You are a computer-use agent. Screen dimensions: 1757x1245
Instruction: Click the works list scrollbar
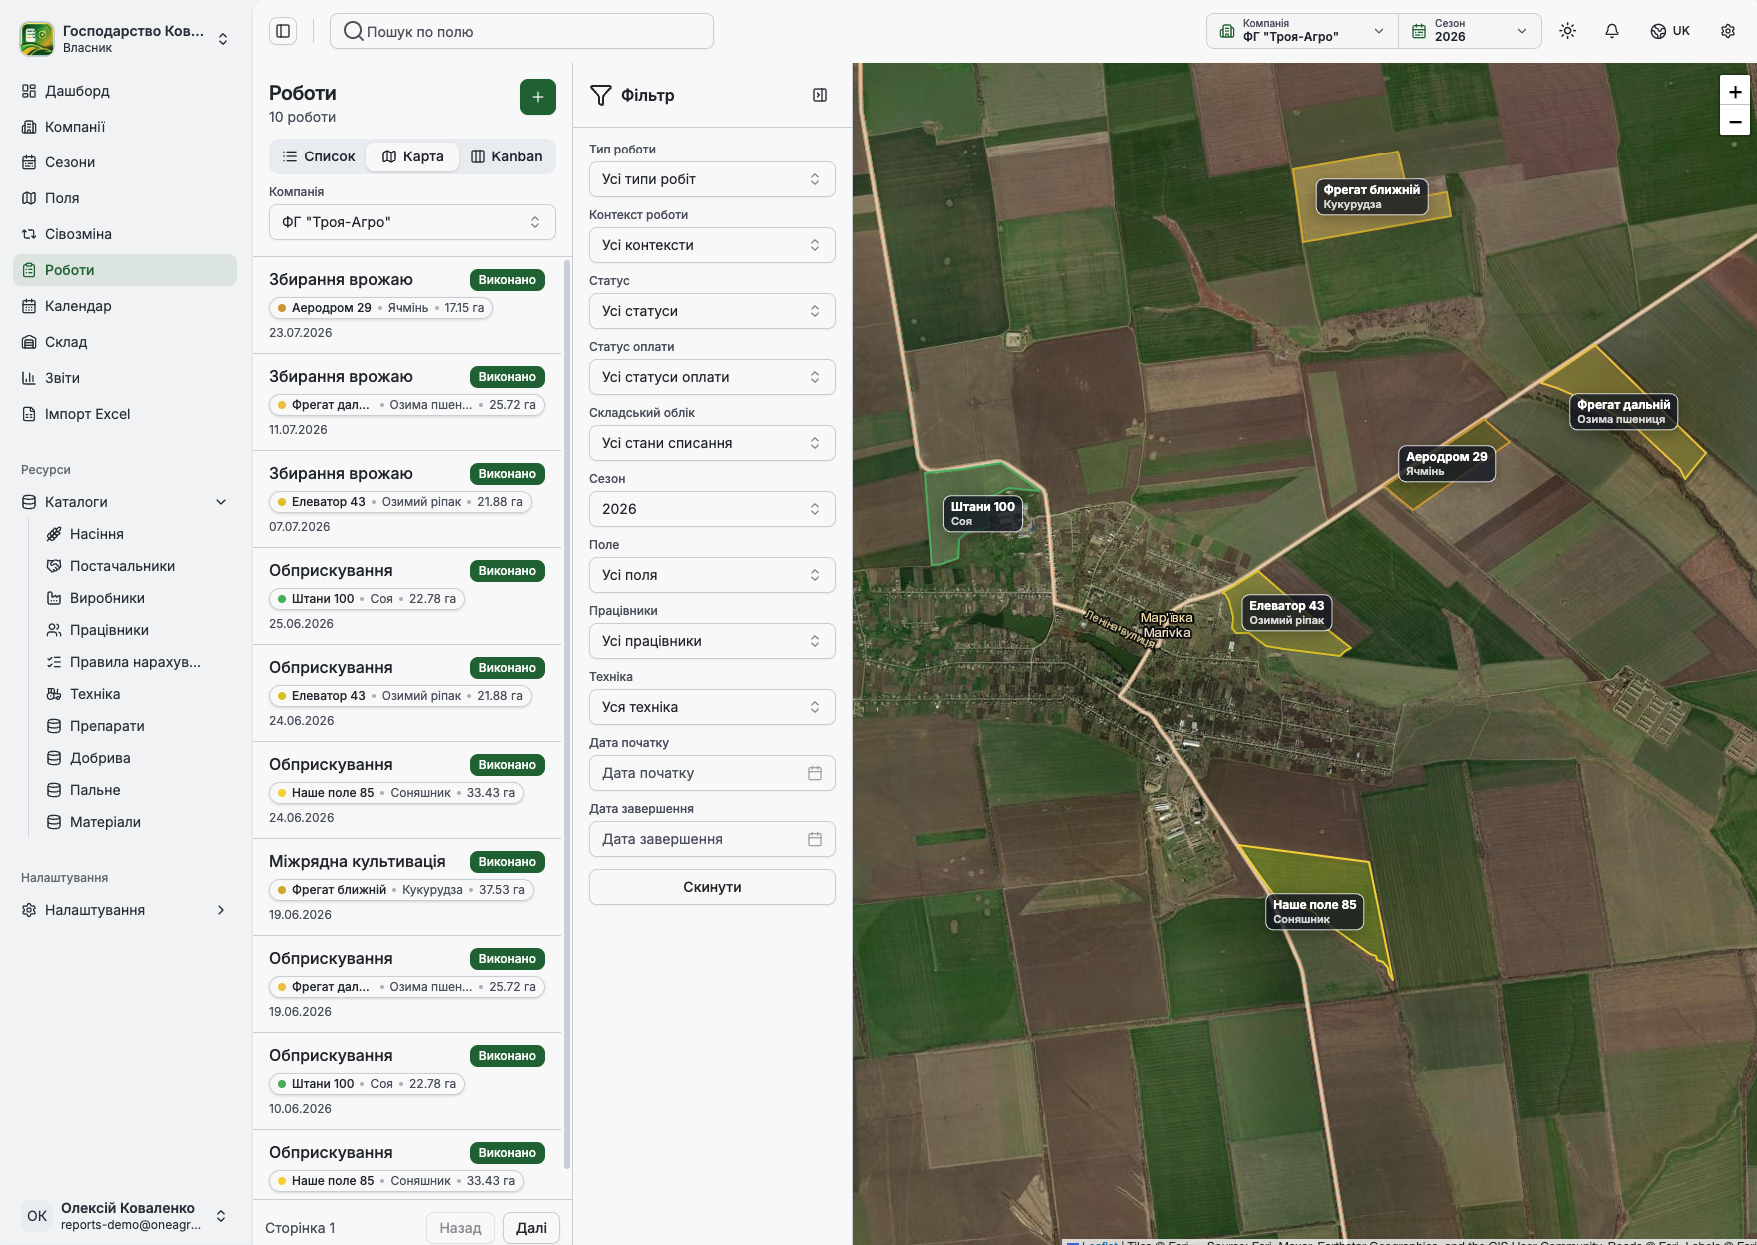[567, 714]
